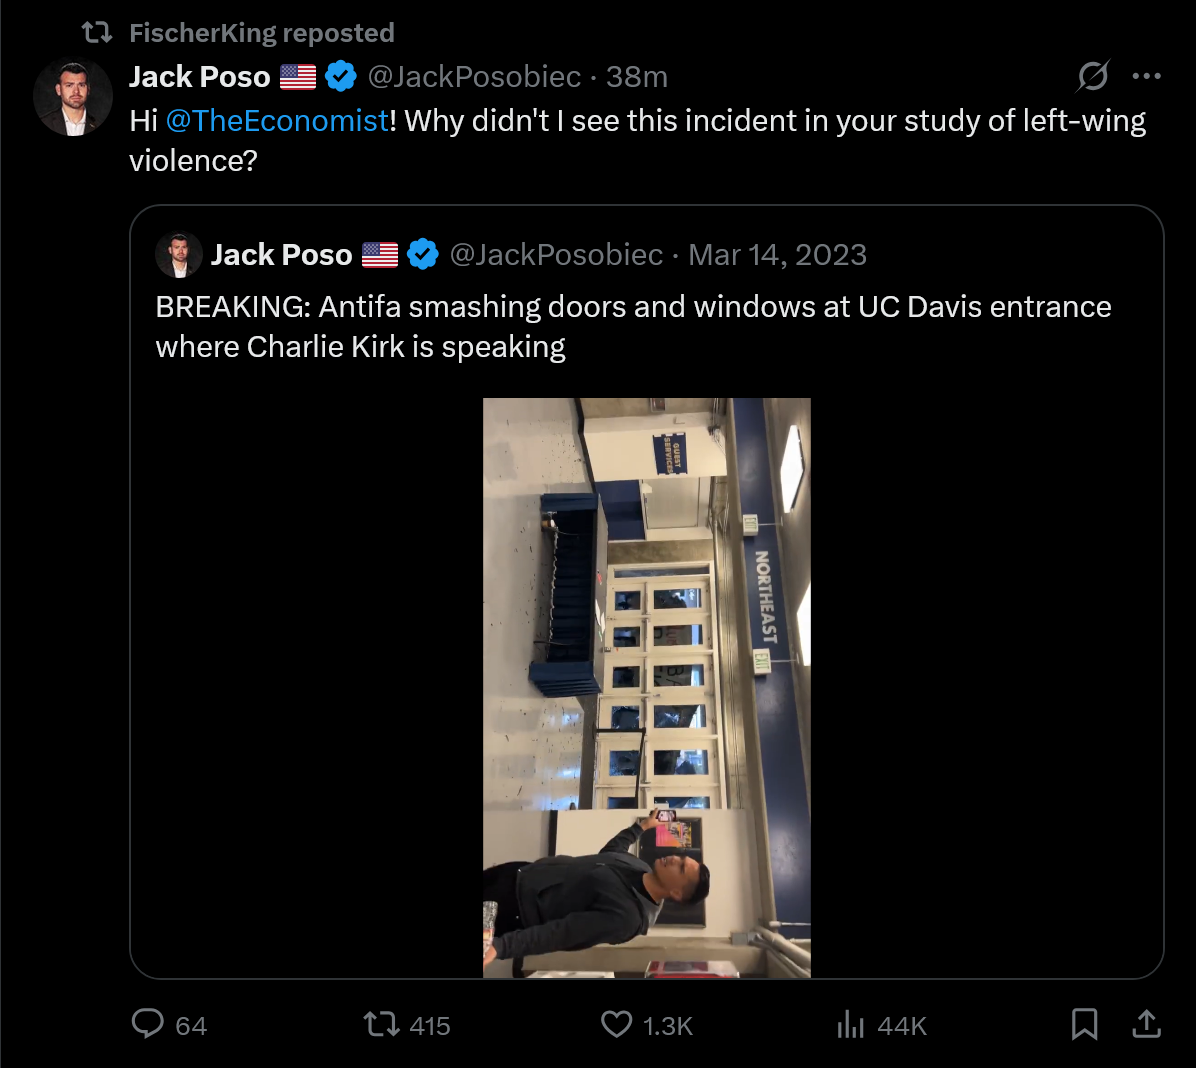Click the verified badge in quoted tweet
This screenshot has height=1068, width=1196.
(423, 255)
